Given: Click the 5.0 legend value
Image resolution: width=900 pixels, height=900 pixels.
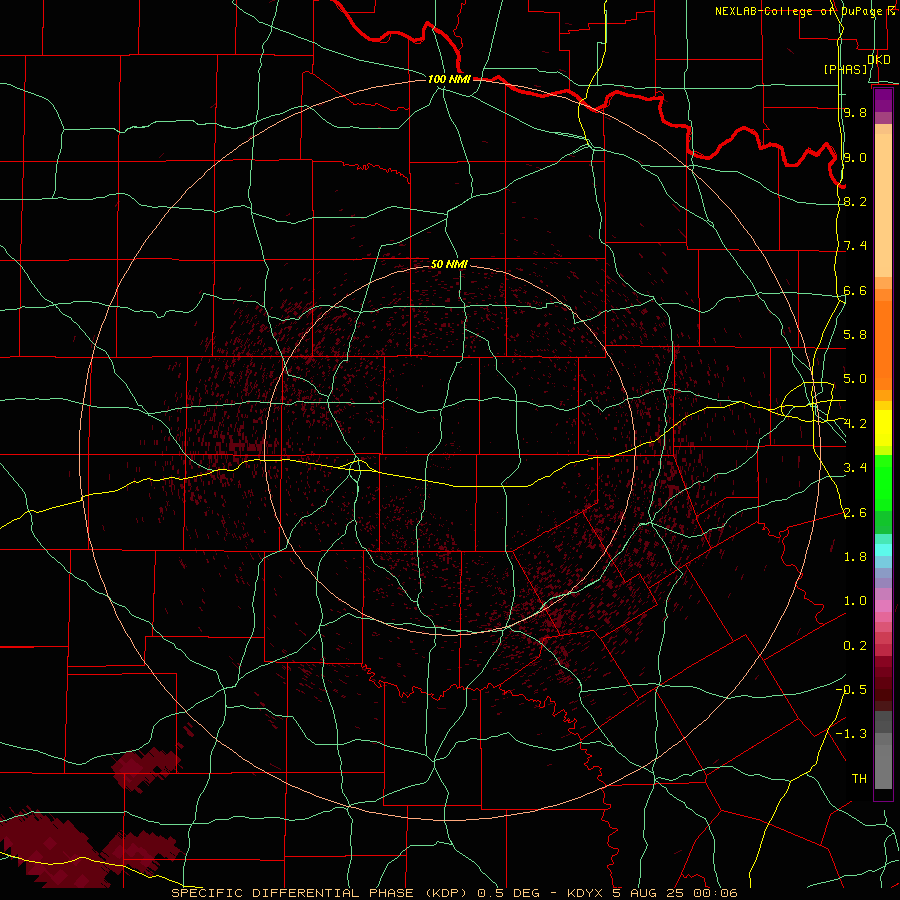Looking at the screenshot, I should pyautogui.click(x=855, y=379).
